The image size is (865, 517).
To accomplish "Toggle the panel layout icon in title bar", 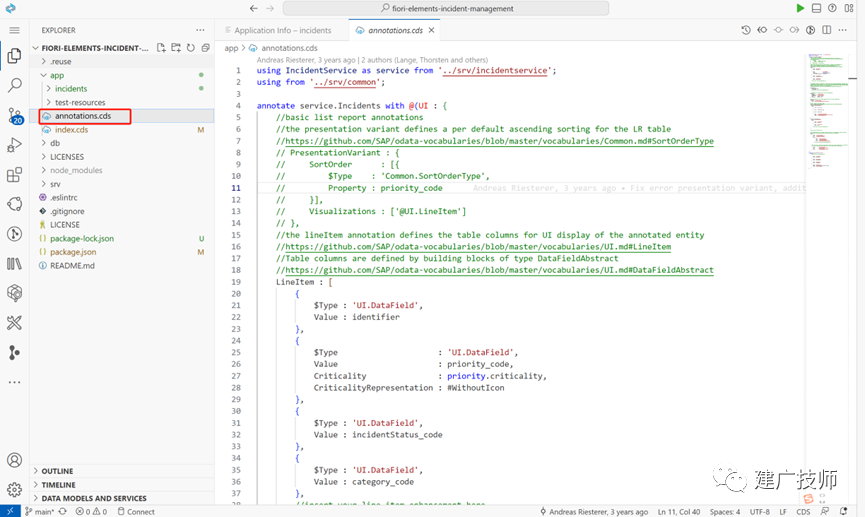I will coord(816,8).
